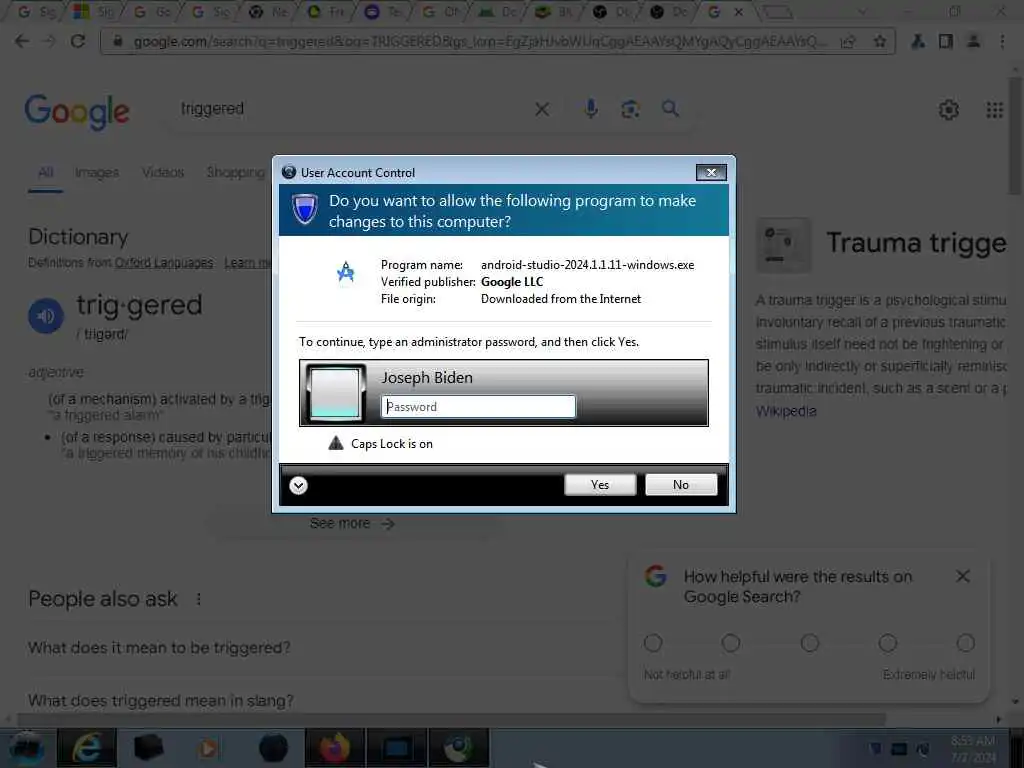Open Google Lens image search

coord(630,109)
